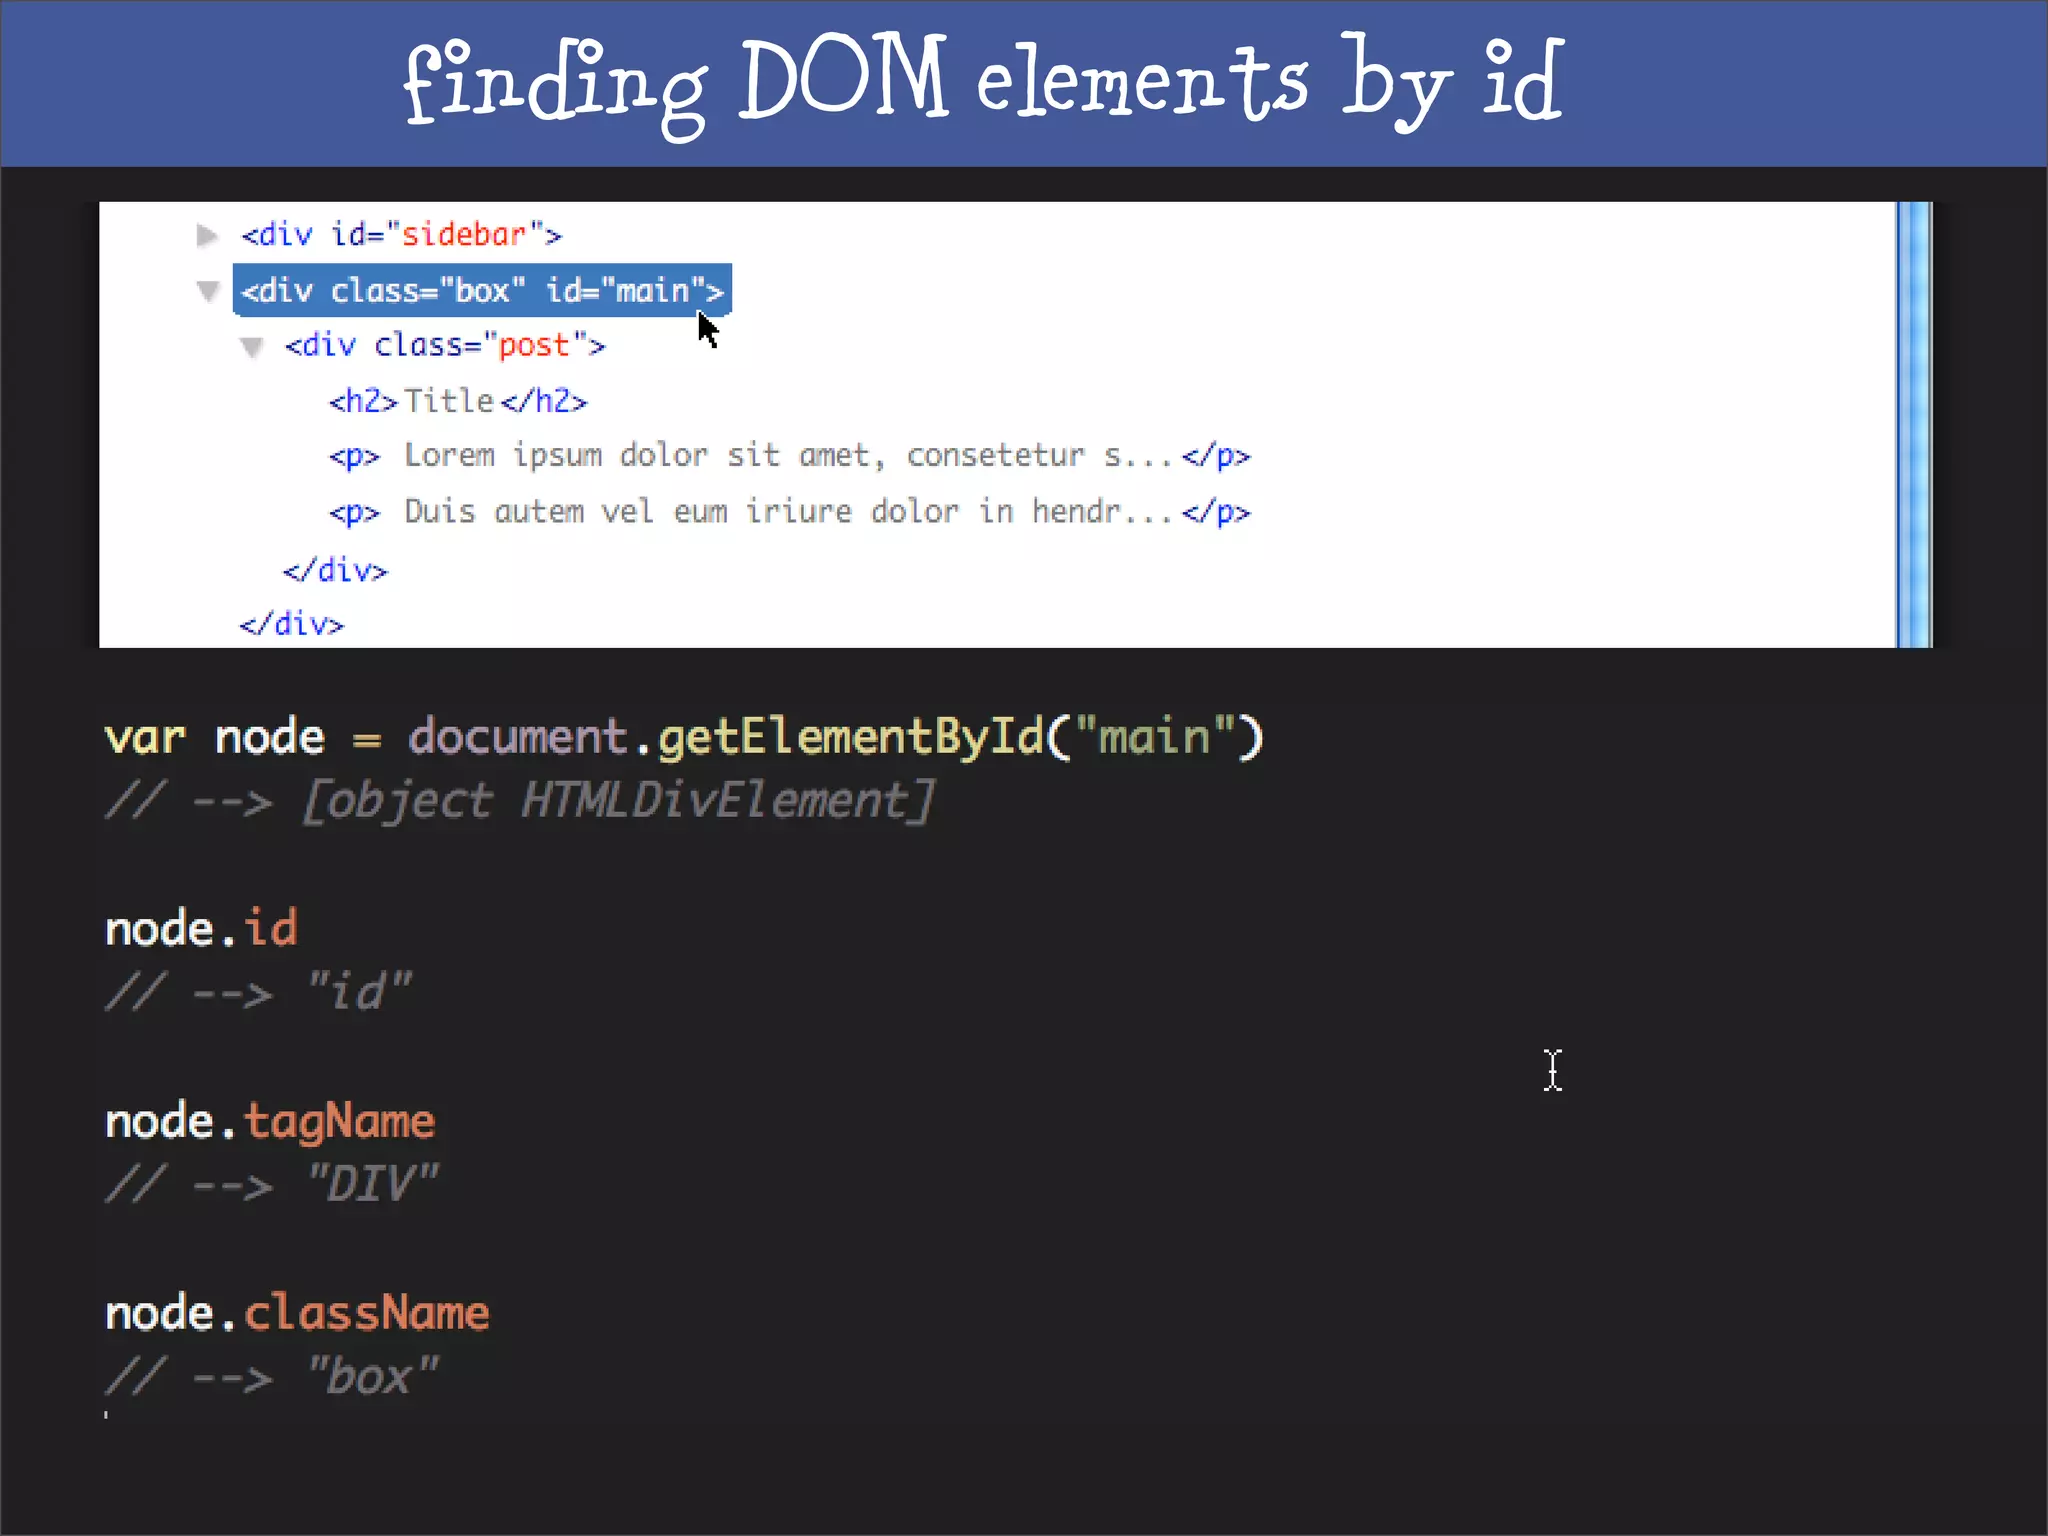Click the blue vertical scrollbar of the inspector

click(x=1914, y=425)
